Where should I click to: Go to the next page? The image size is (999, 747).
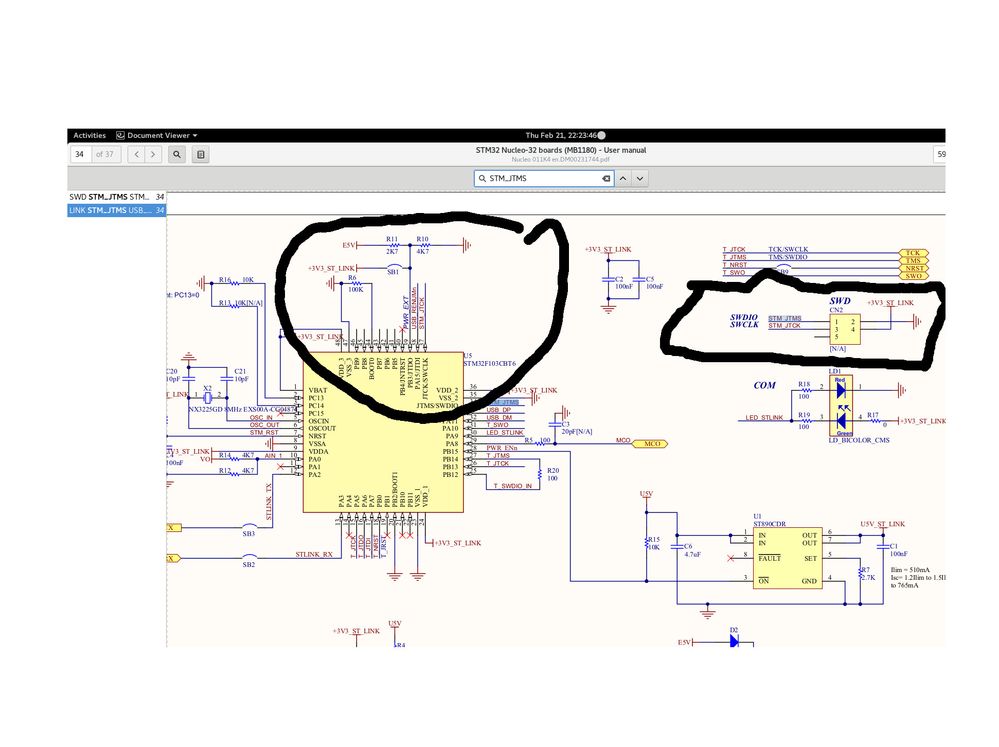(x=153, y=154)
